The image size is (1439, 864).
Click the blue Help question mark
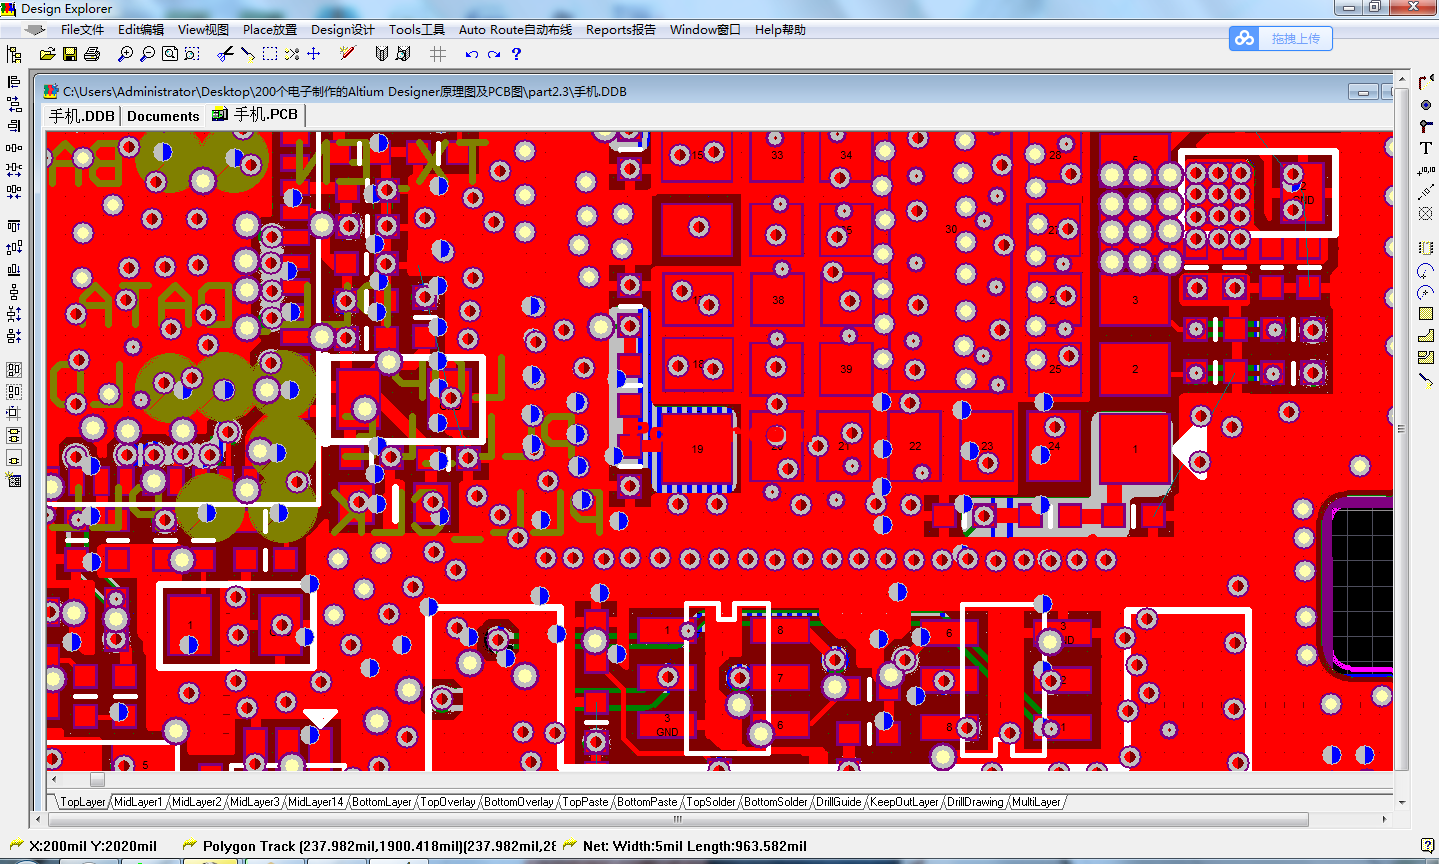[x=516, y=54]
